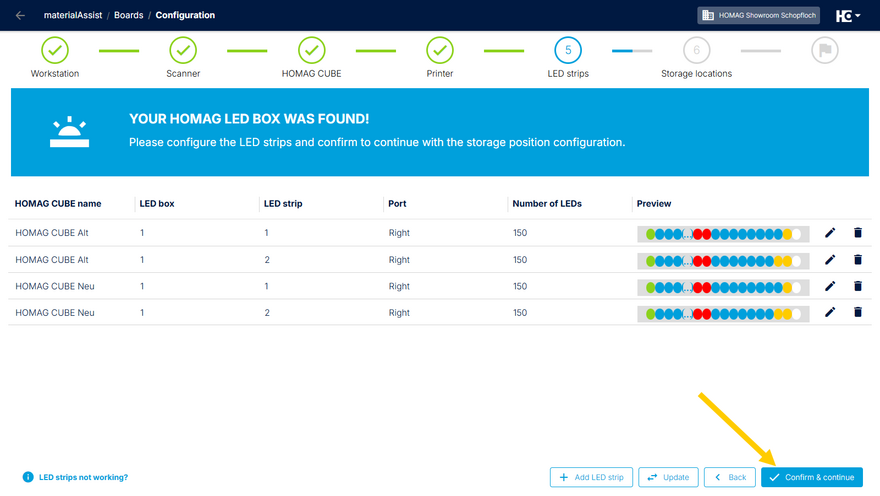Click the Preview column header
880x496 pixels.
coord(654,204)
